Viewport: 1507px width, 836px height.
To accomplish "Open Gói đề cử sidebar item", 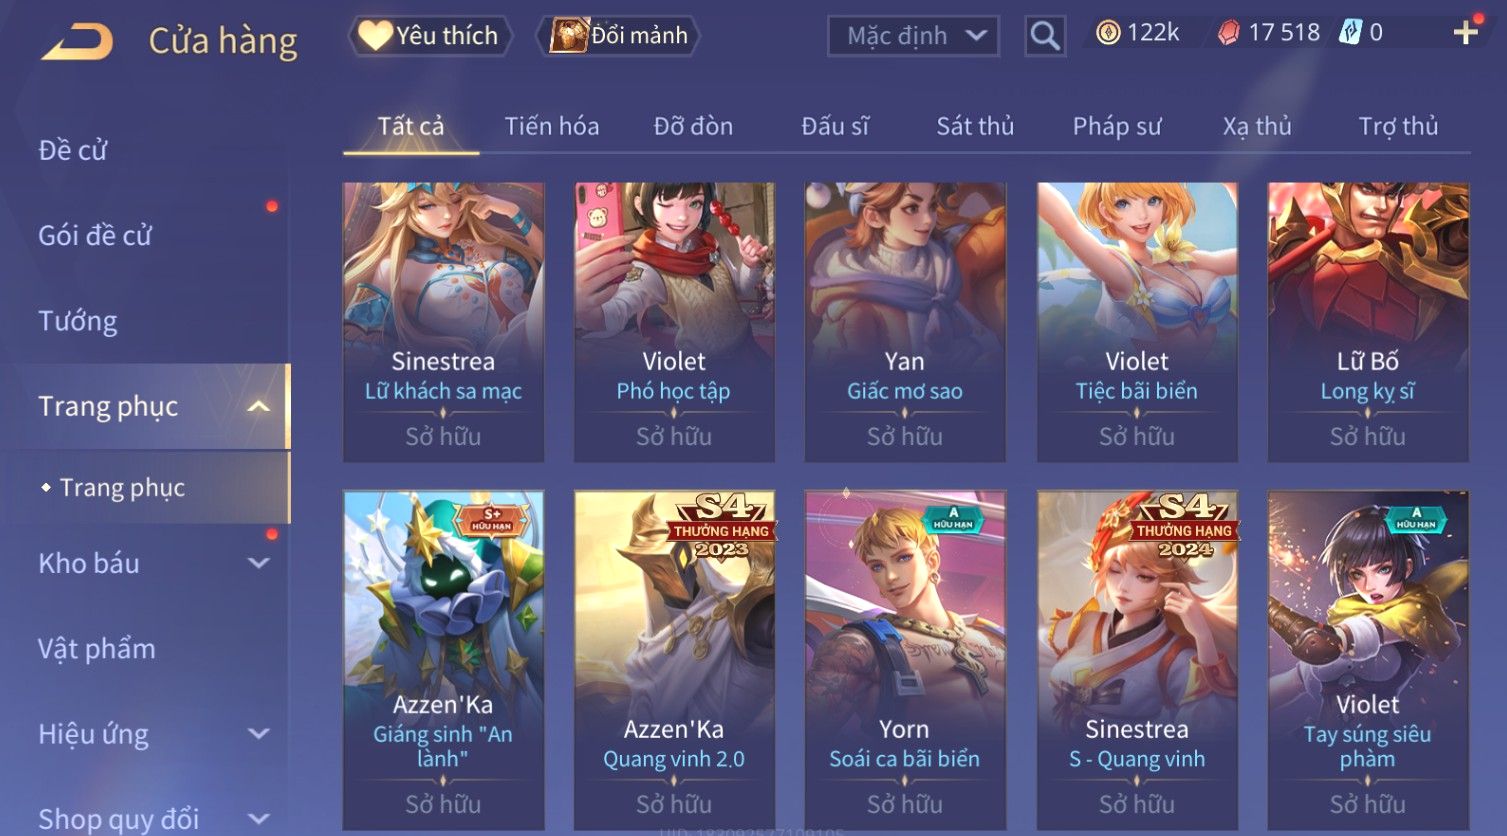I will 95,236.
